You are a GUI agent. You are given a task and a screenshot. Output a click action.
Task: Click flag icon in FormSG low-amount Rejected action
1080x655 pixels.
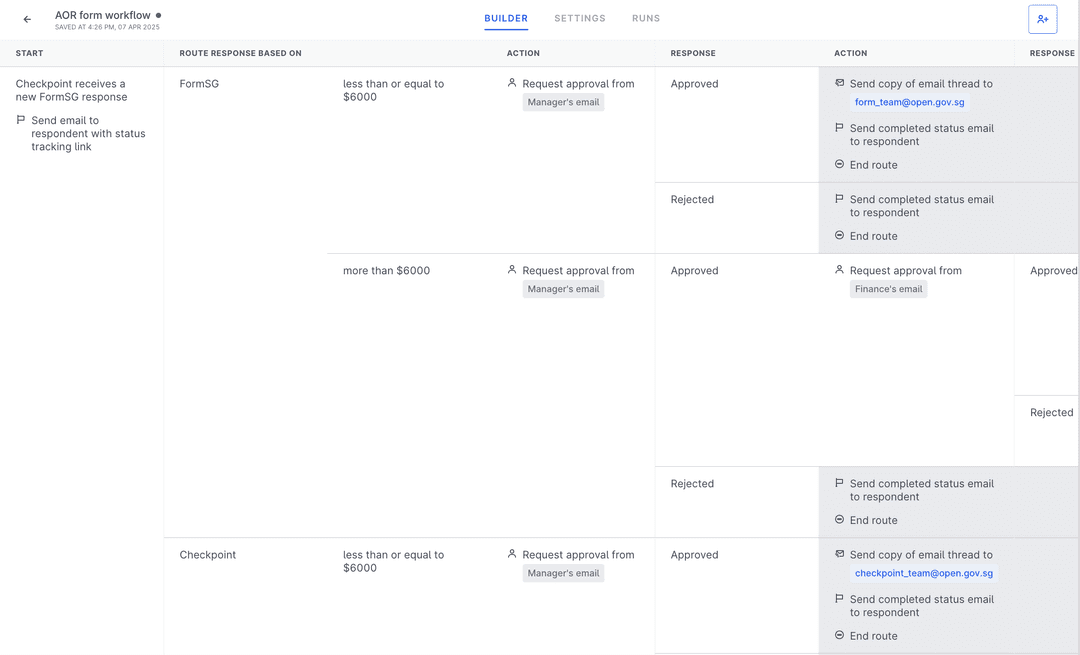click(x=839, y=198)
